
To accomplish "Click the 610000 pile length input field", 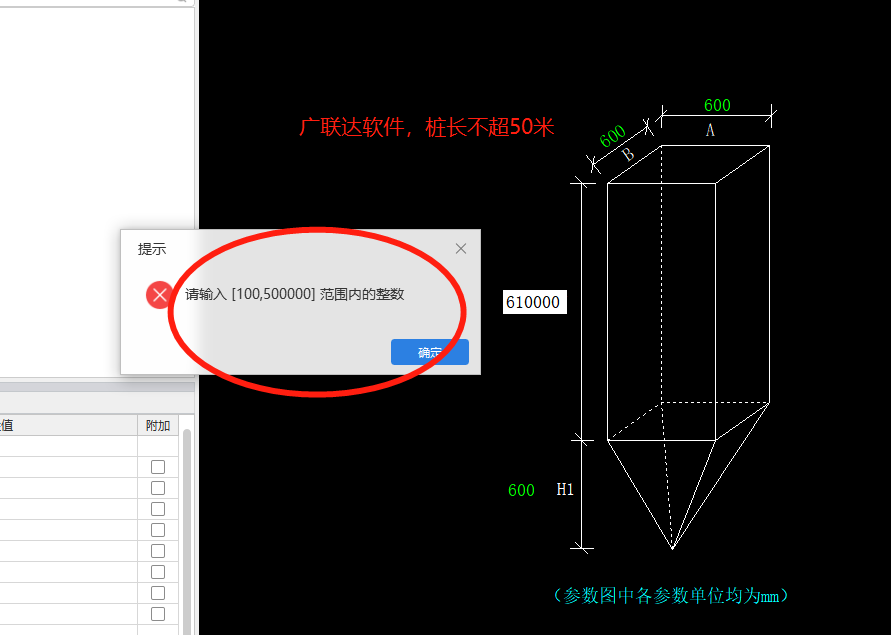I will (x=535, y=302).
